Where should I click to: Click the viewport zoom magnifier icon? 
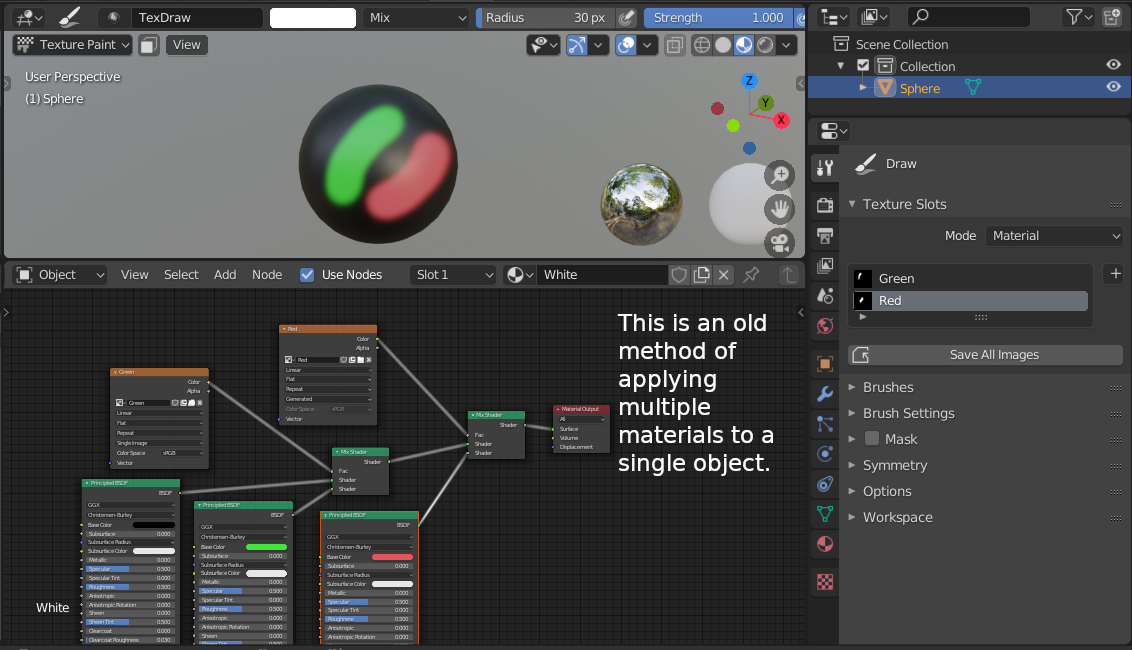(780, 175)
